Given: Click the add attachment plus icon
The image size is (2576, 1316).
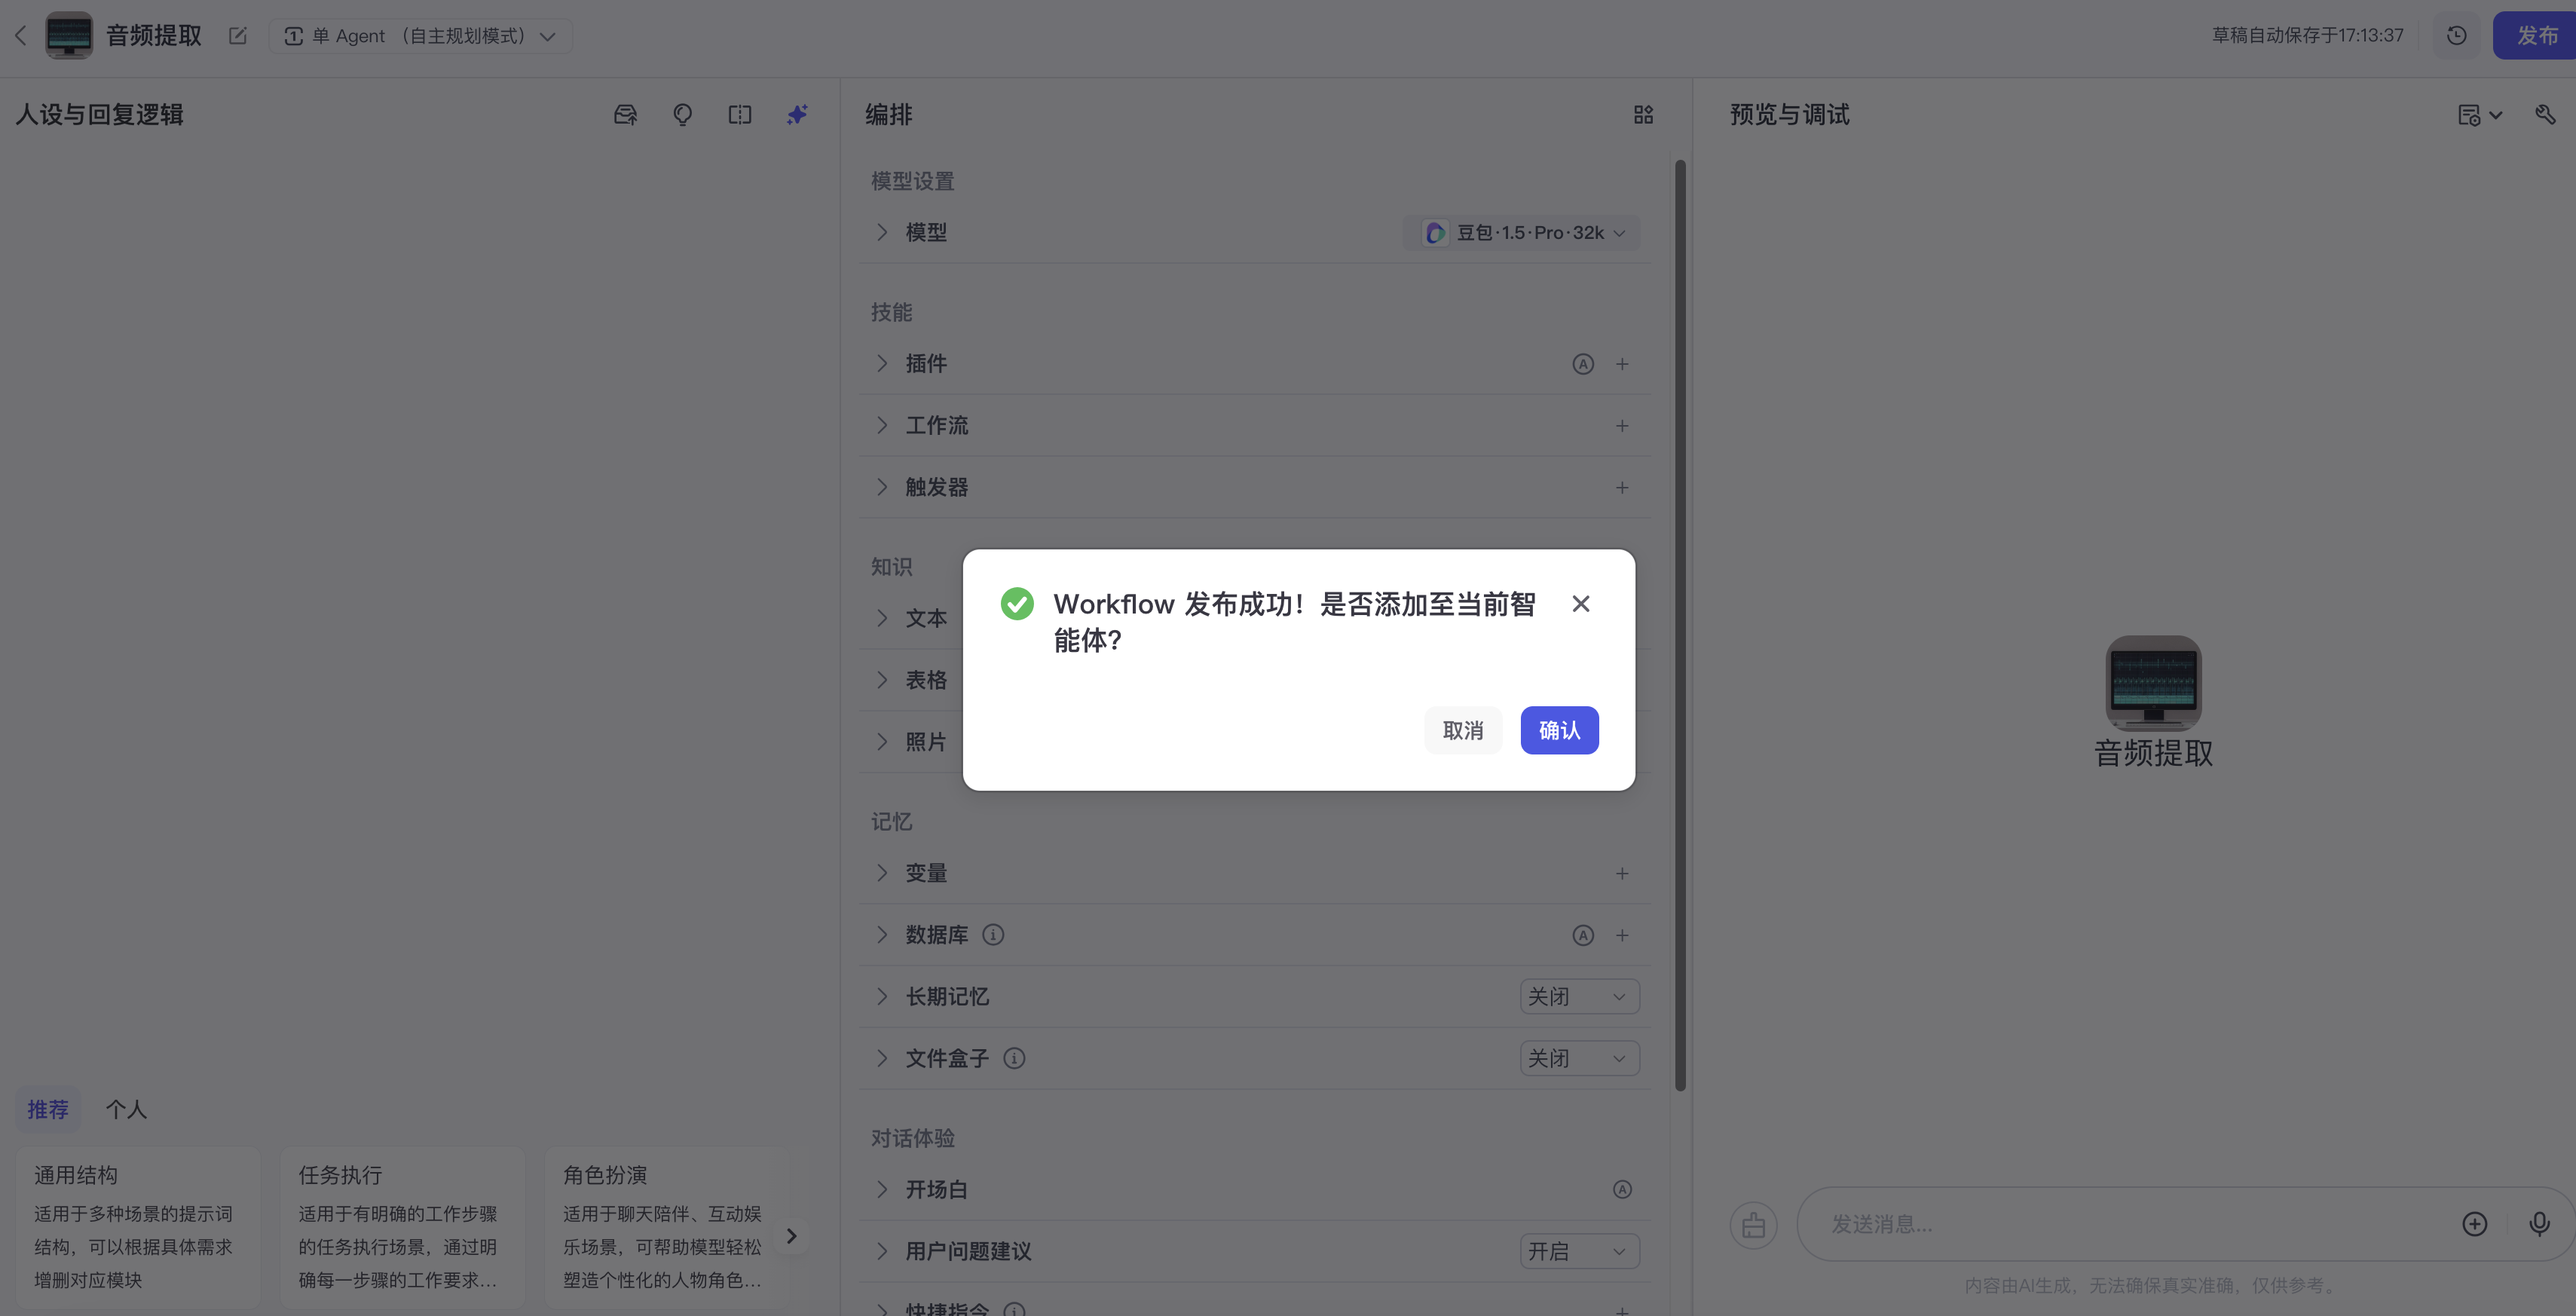Looking at the screenshot, I should point(2474,1224).
